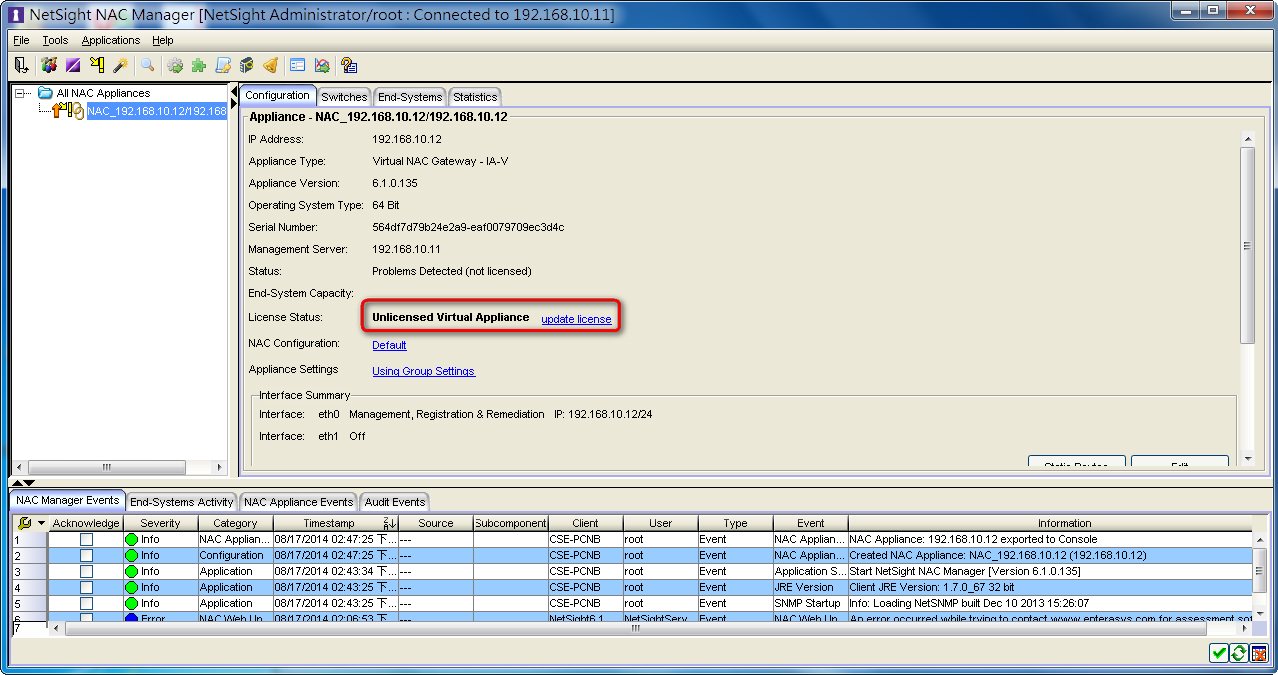Click the green puzzle piece icon
The width and height of the screenshot is (1278, 675).
pyautogui.click(x=199, y=65)
